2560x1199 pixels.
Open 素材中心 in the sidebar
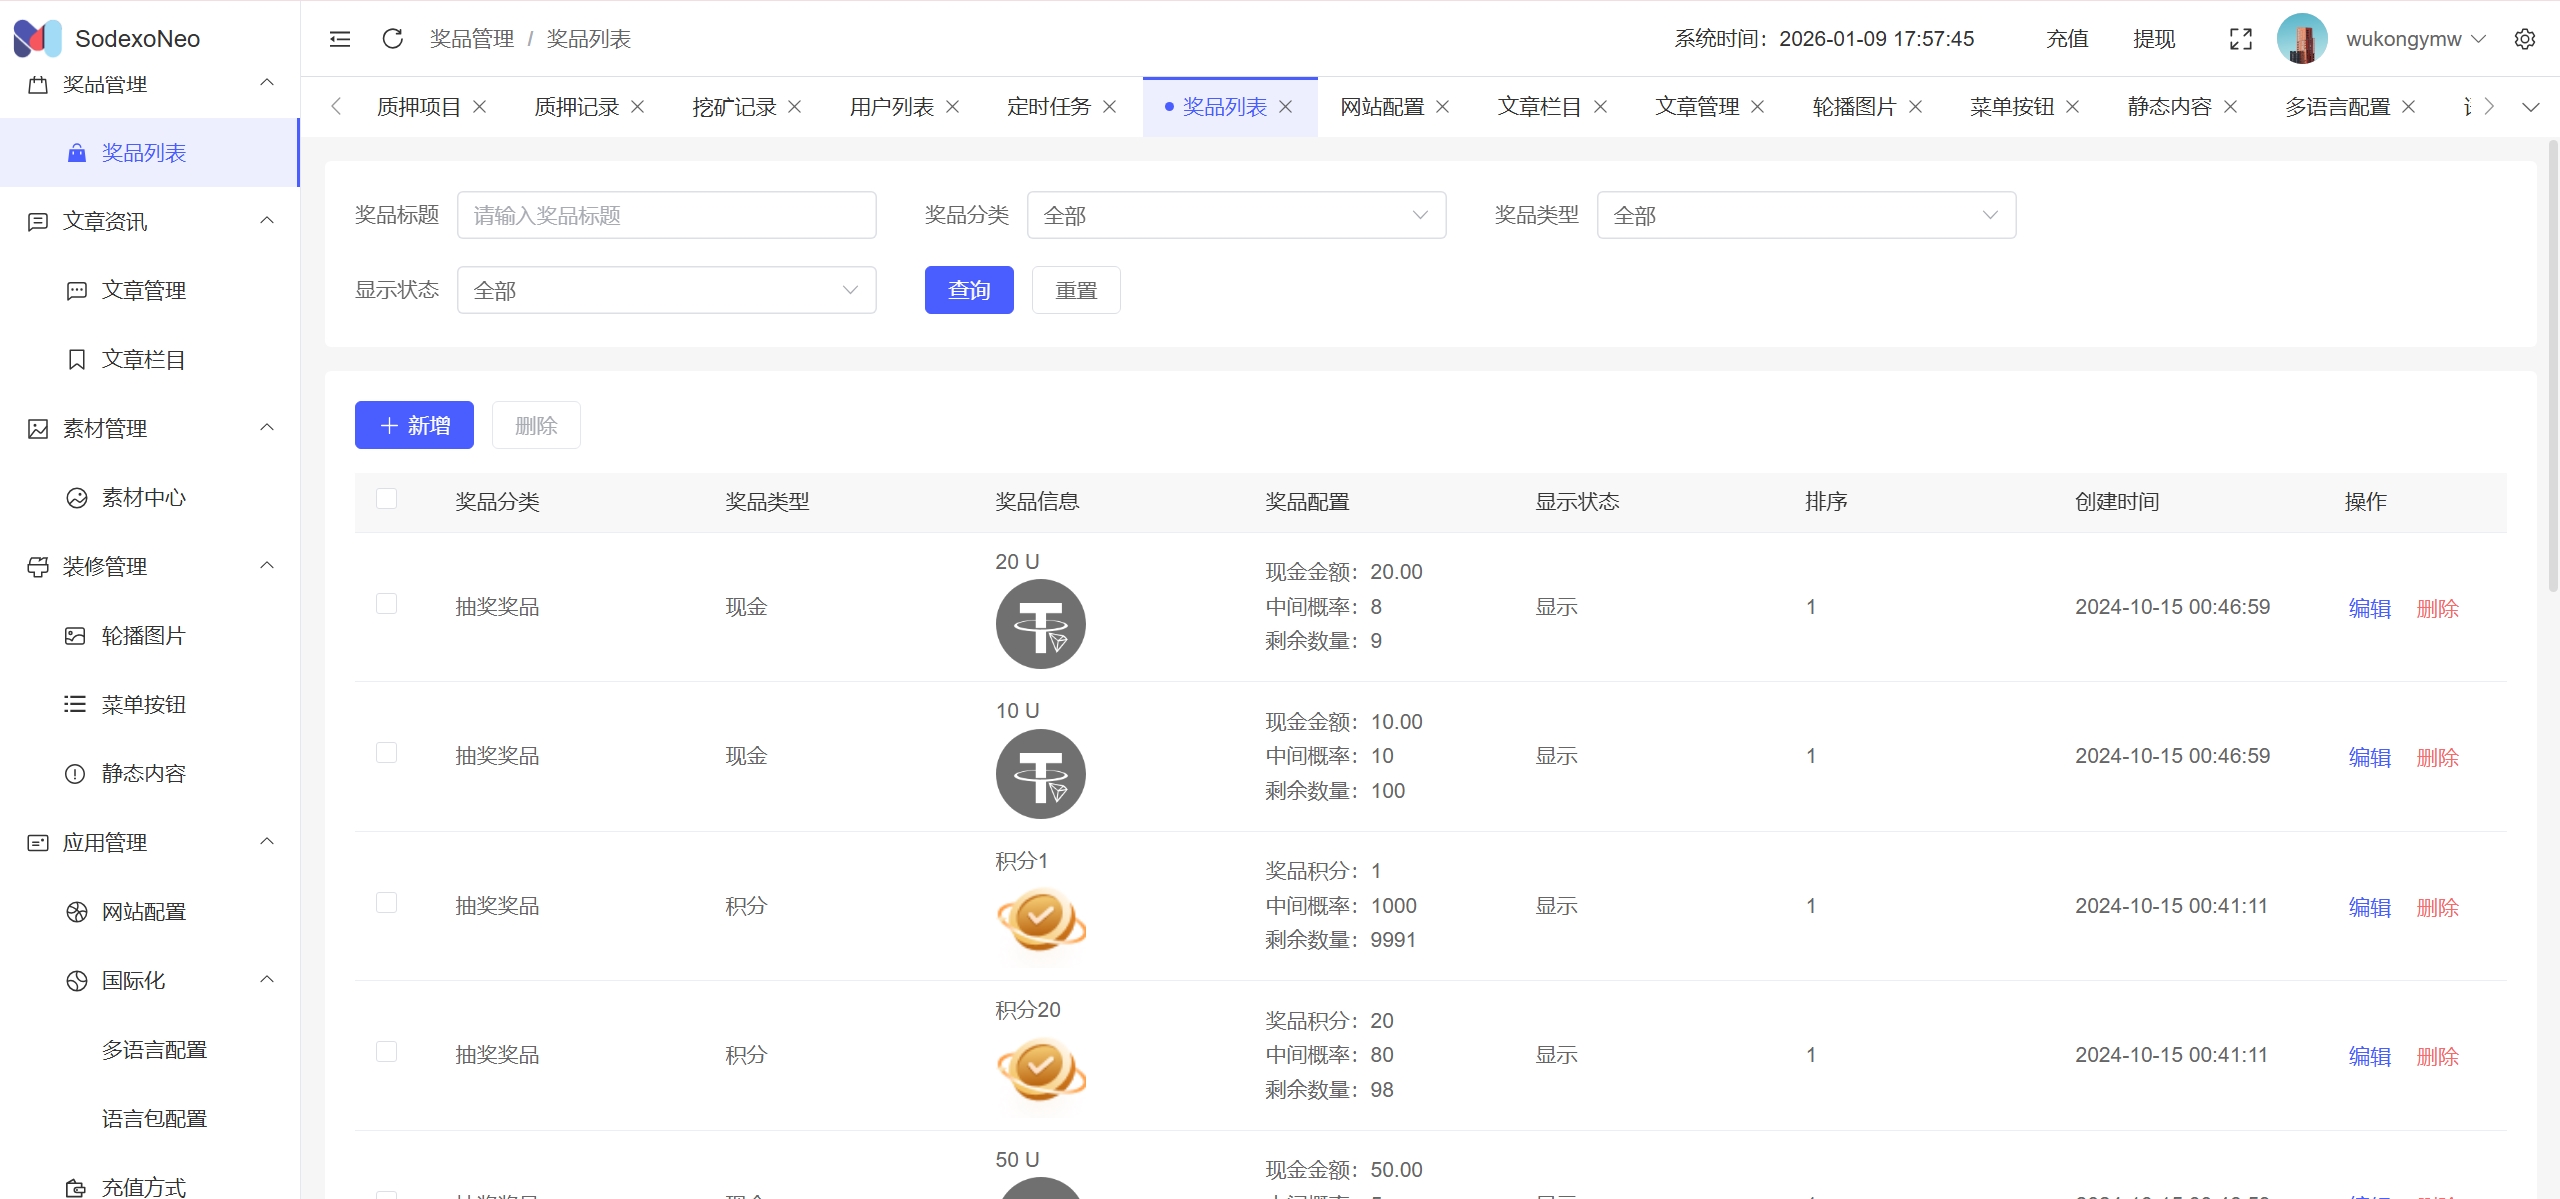[x=143, y=498]
